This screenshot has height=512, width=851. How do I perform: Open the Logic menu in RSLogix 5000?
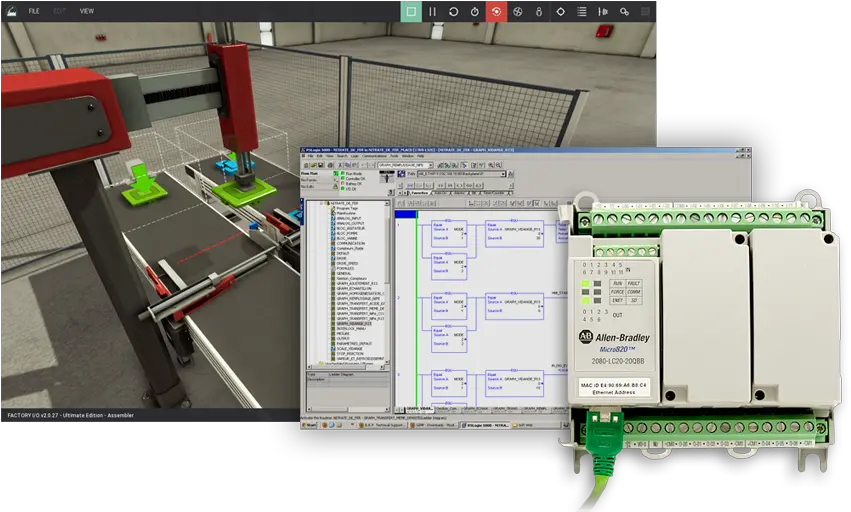(x=354, y=156)
